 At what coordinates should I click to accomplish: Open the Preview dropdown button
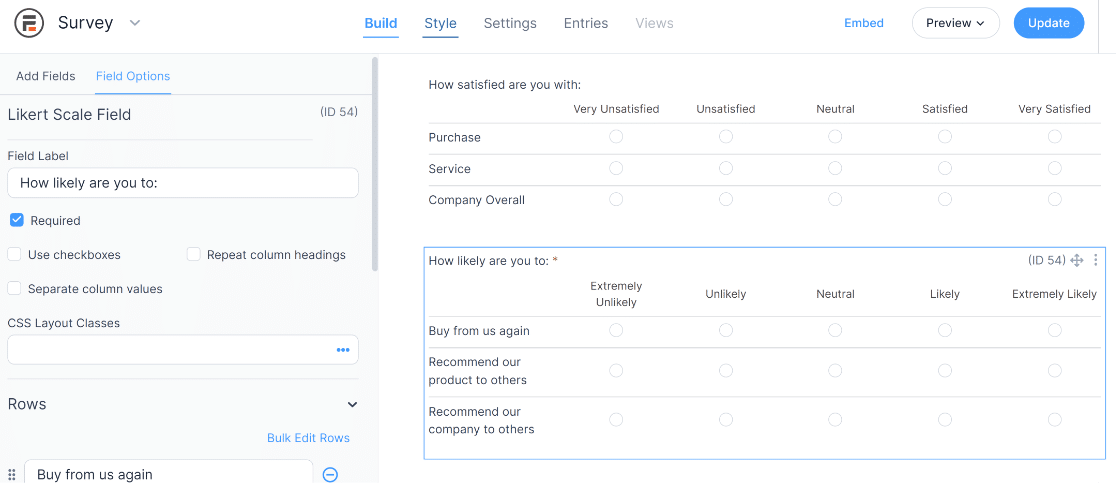coord(955,23)
